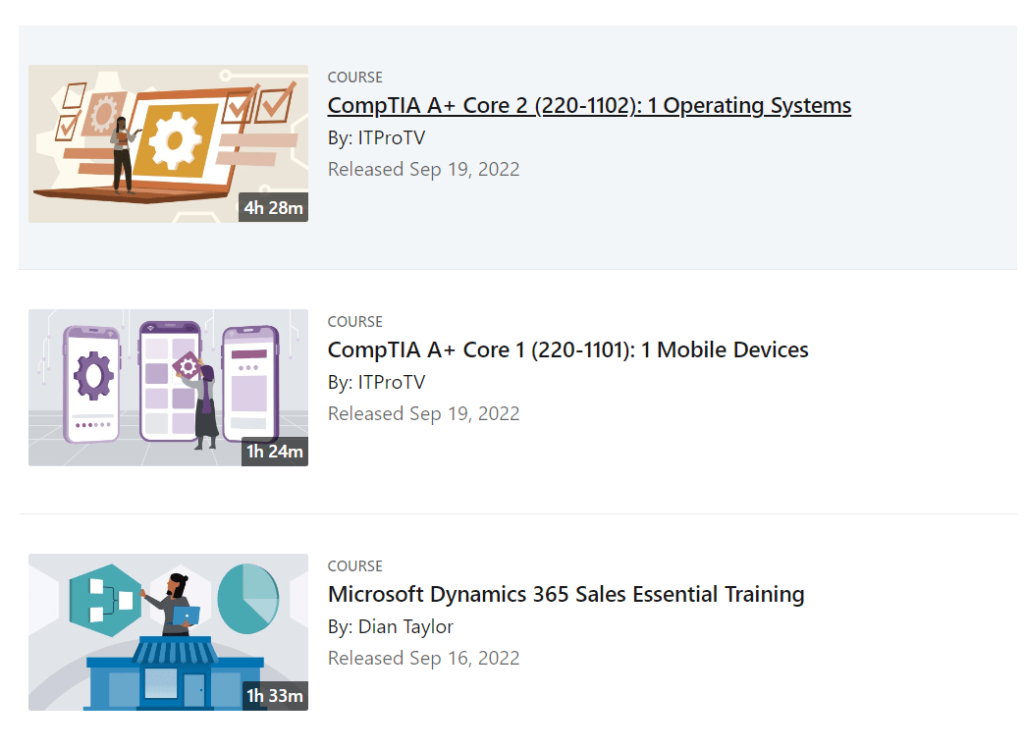1024x750 pixels.
Task: Click the white gear icon on laptop illustration
Action: [175, 140]
